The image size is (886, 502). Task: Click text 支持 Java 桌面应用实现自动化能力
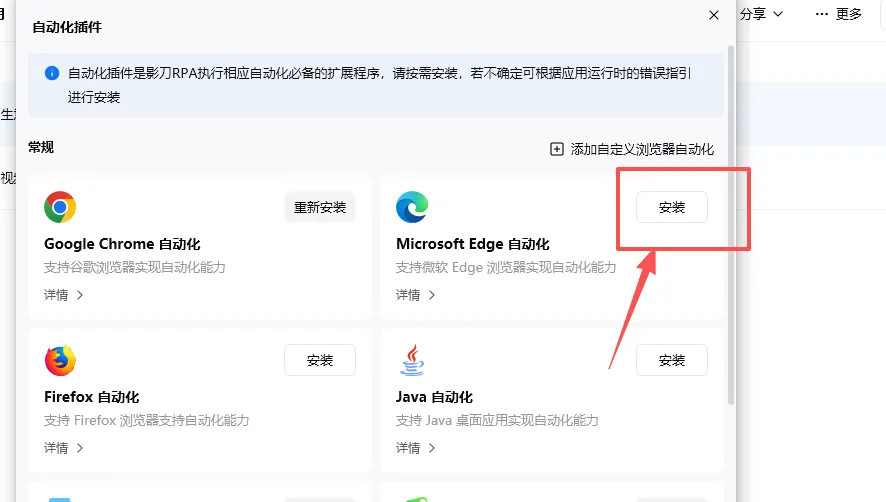497,421
